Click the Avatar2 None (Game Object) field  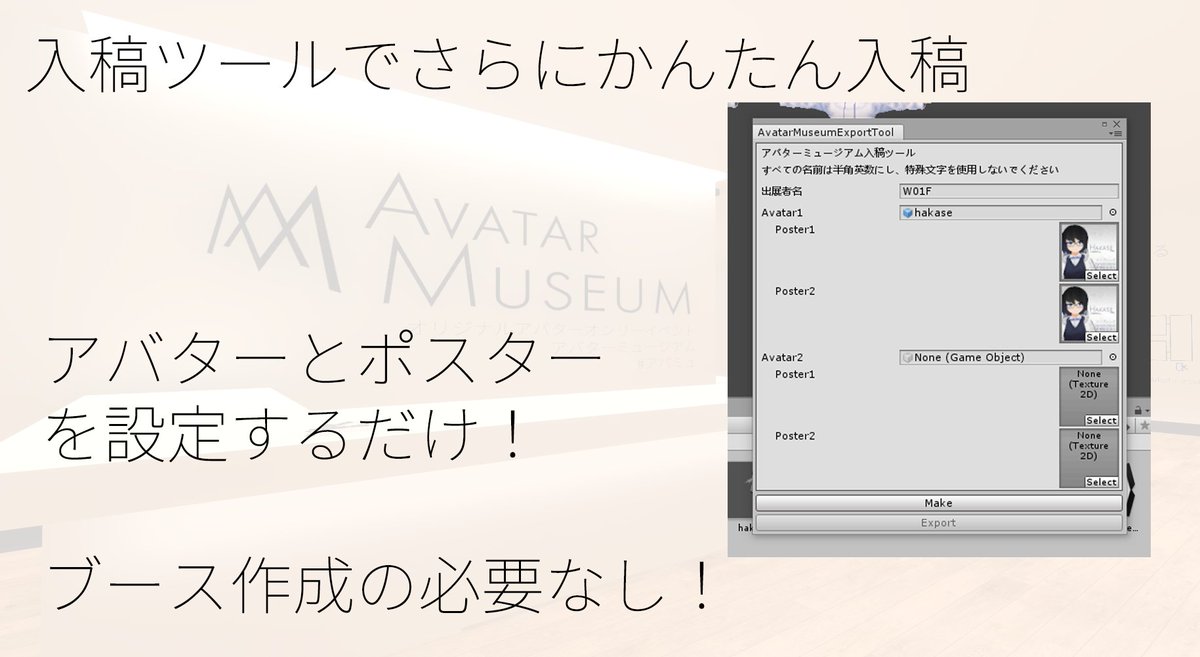coord(1000,357)
